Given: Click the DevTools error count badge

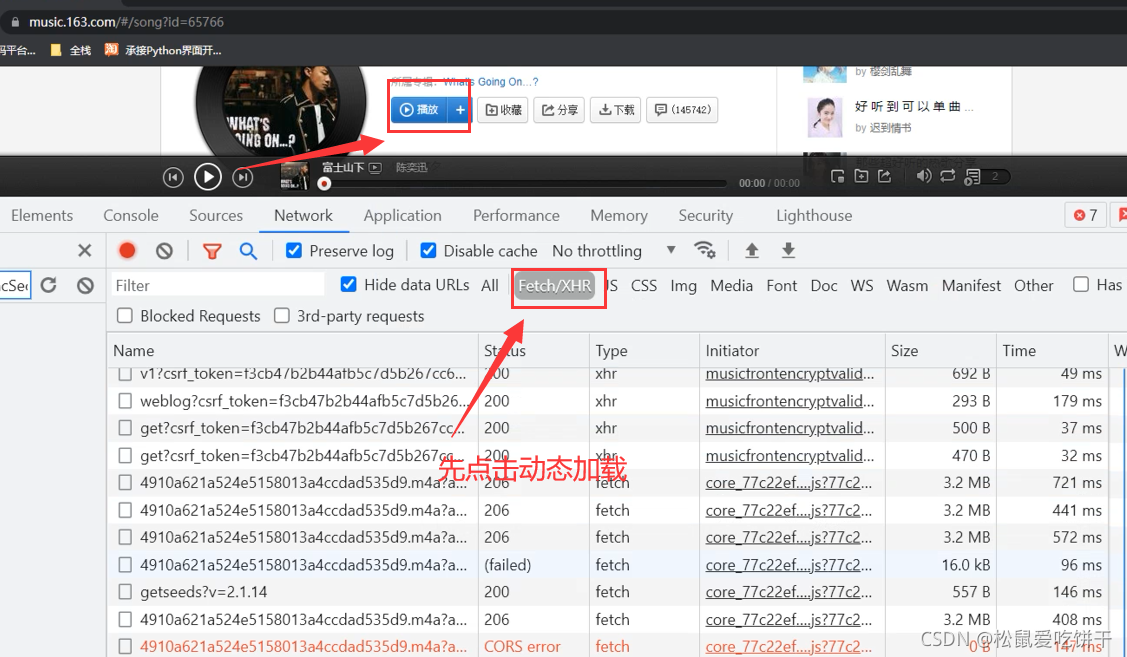Looking at the screenshot, I should tap(1085, 215).
